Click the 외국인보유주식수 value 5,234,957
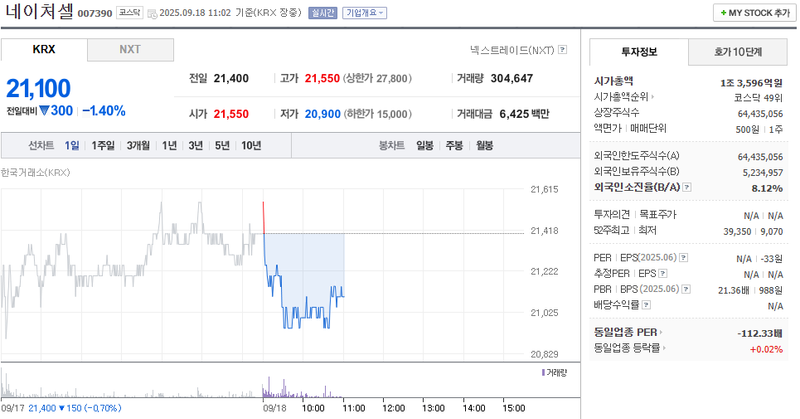The image size is (800, 419). pyautogui.click(x=763, y=173)
